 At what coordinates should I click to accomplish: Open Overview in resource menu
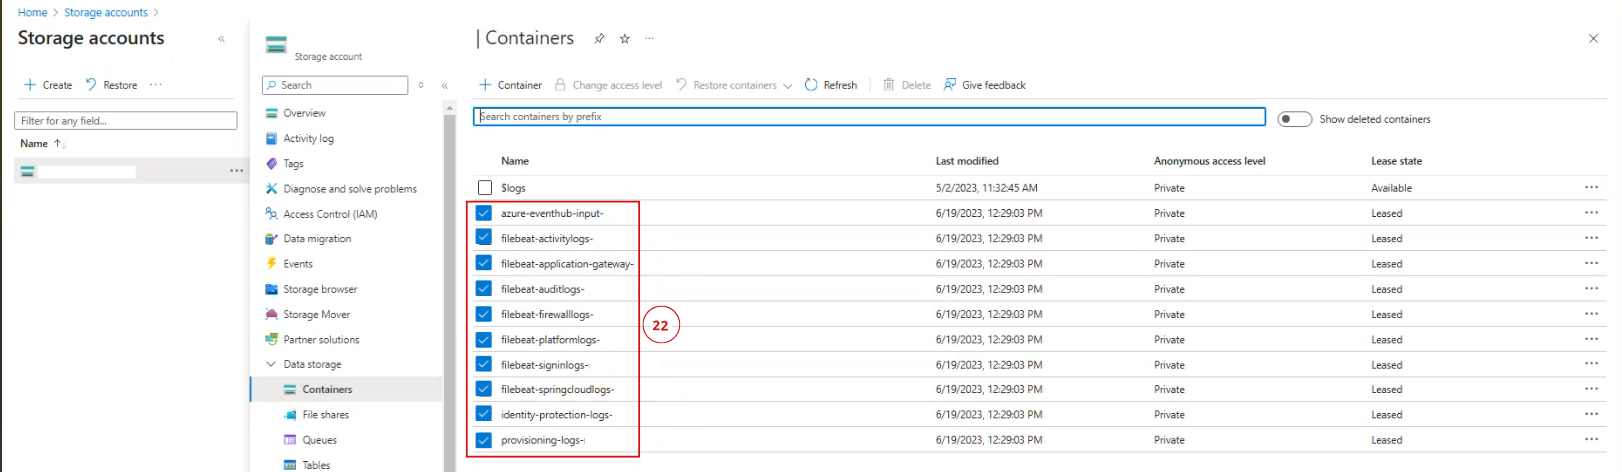pos(304,113)
